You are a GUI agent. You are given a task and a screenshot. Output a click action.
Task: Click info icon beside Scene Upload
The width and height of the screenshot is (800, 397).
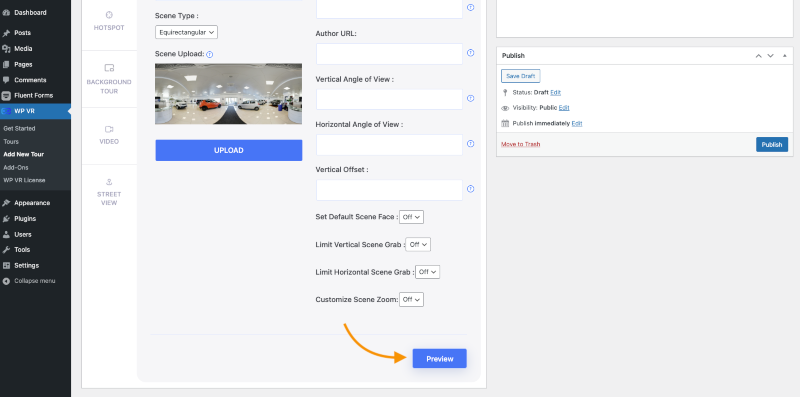point(210,54)
